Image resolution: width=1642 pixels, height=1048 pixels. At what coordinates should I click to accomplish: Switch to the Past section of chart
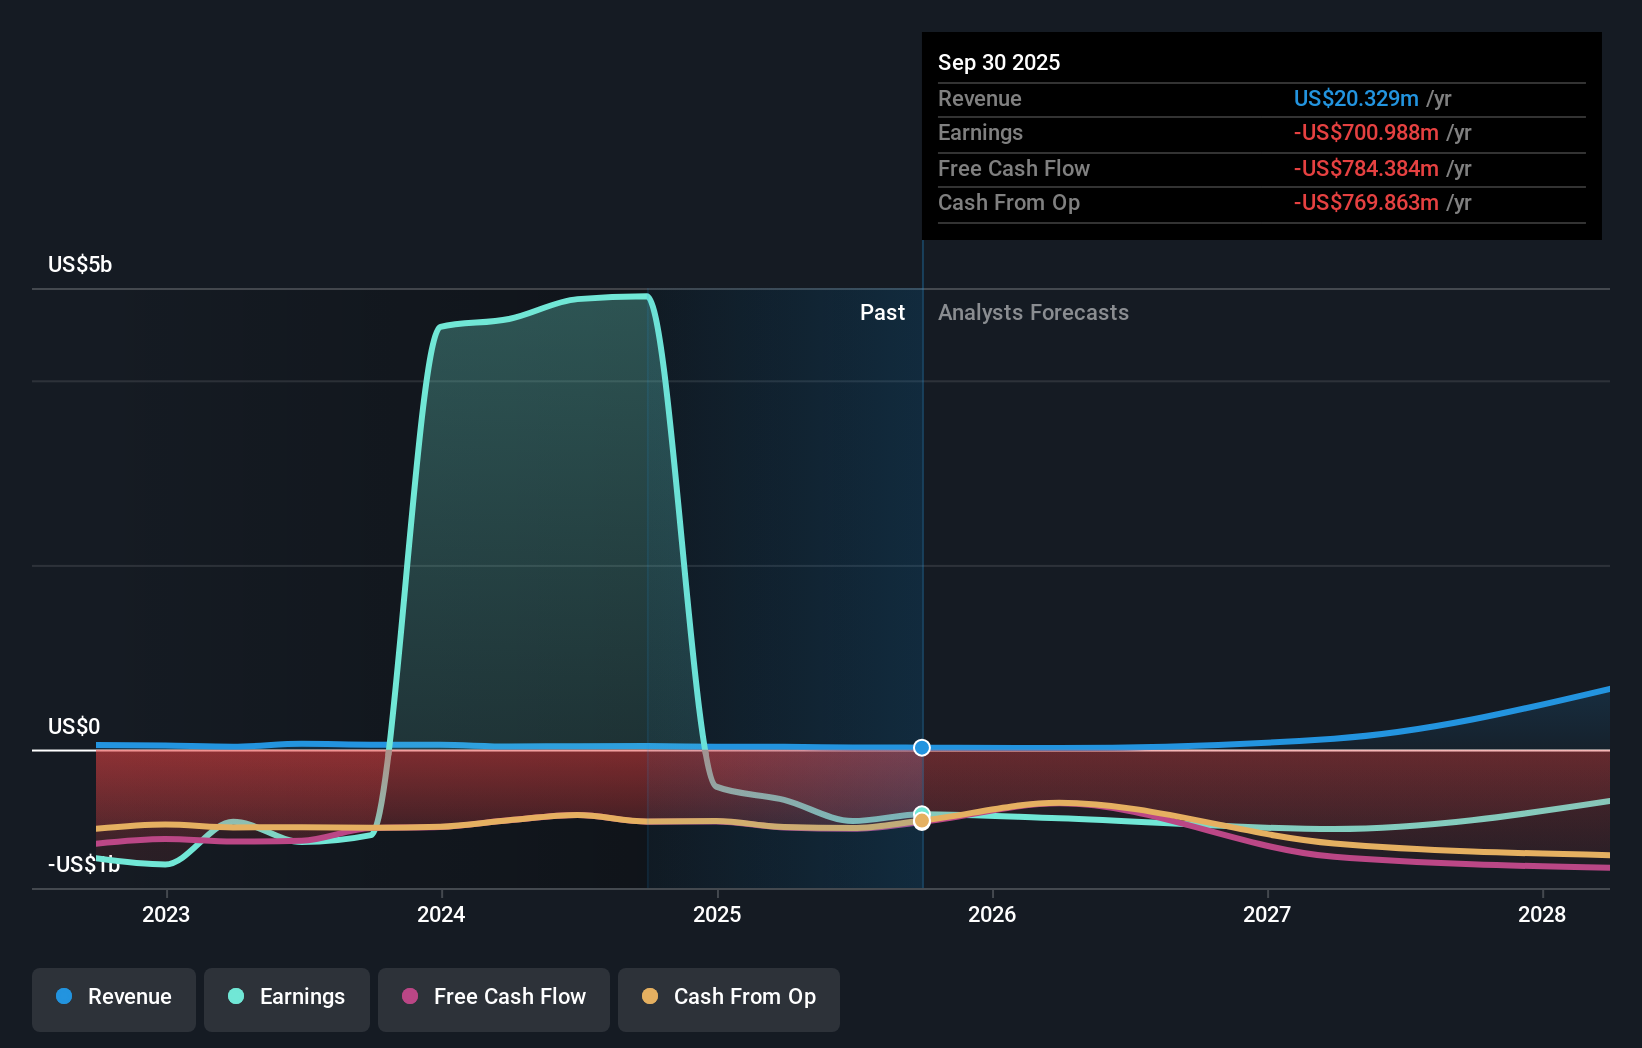pyautogui.click(x=882, y=312)
